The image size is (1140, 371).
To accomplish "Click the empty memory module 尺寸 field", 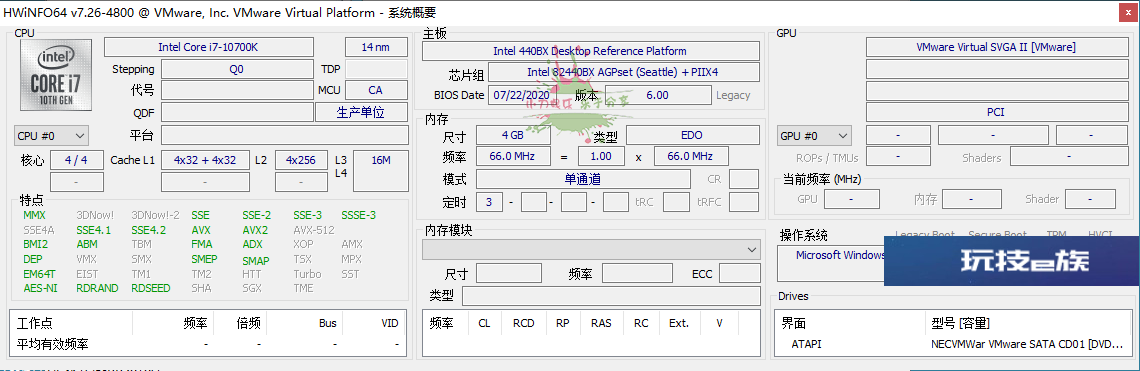I will click(x=508, y=274).
